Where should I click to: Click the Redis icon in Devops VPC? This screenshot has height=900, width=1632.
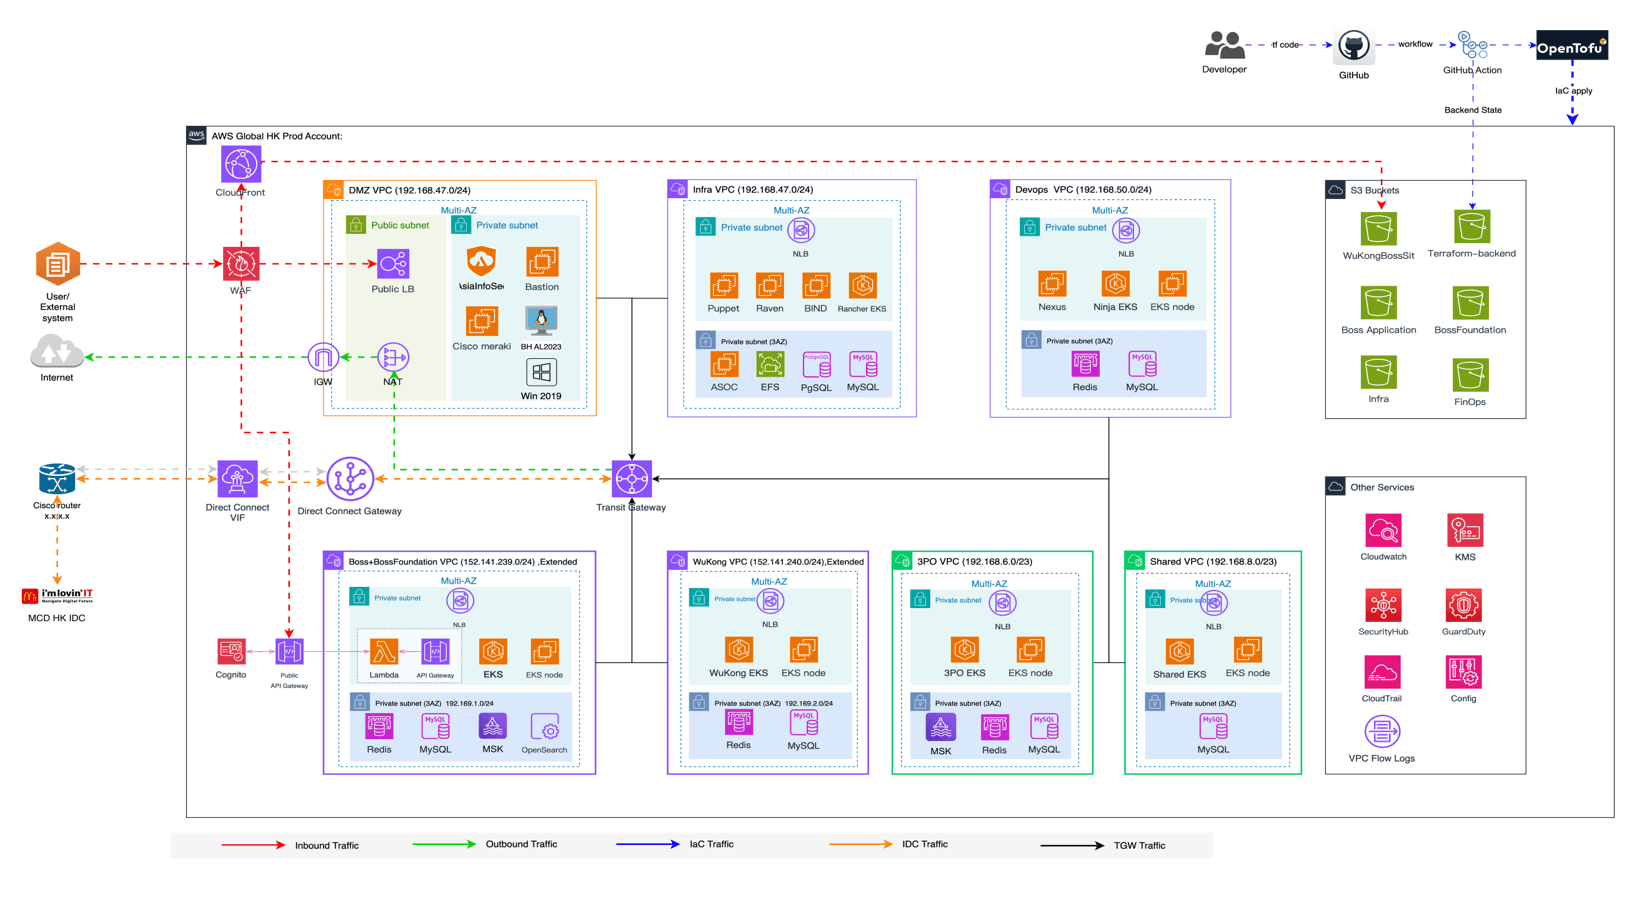tap(1085, 364)
